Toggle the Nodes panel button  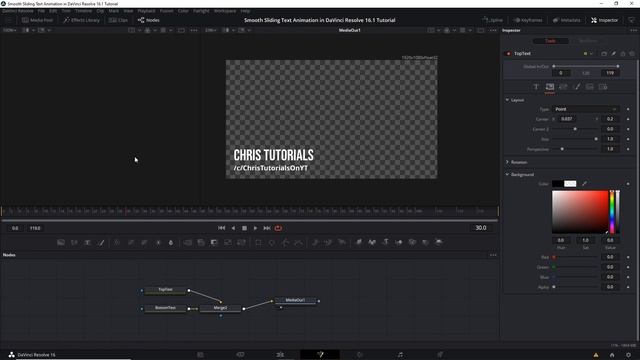pyautogui.click(x=149, y=20)
